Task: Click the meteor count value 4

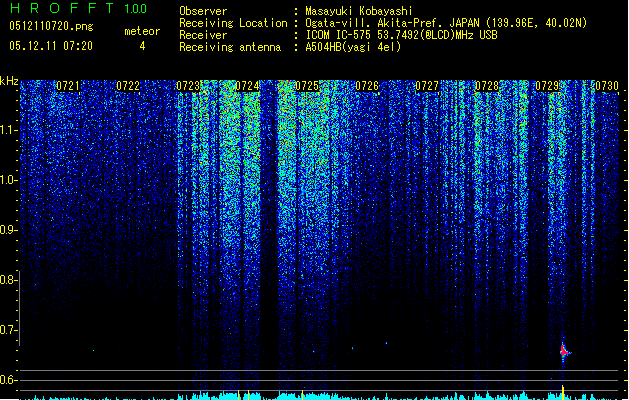Action: 142,46
